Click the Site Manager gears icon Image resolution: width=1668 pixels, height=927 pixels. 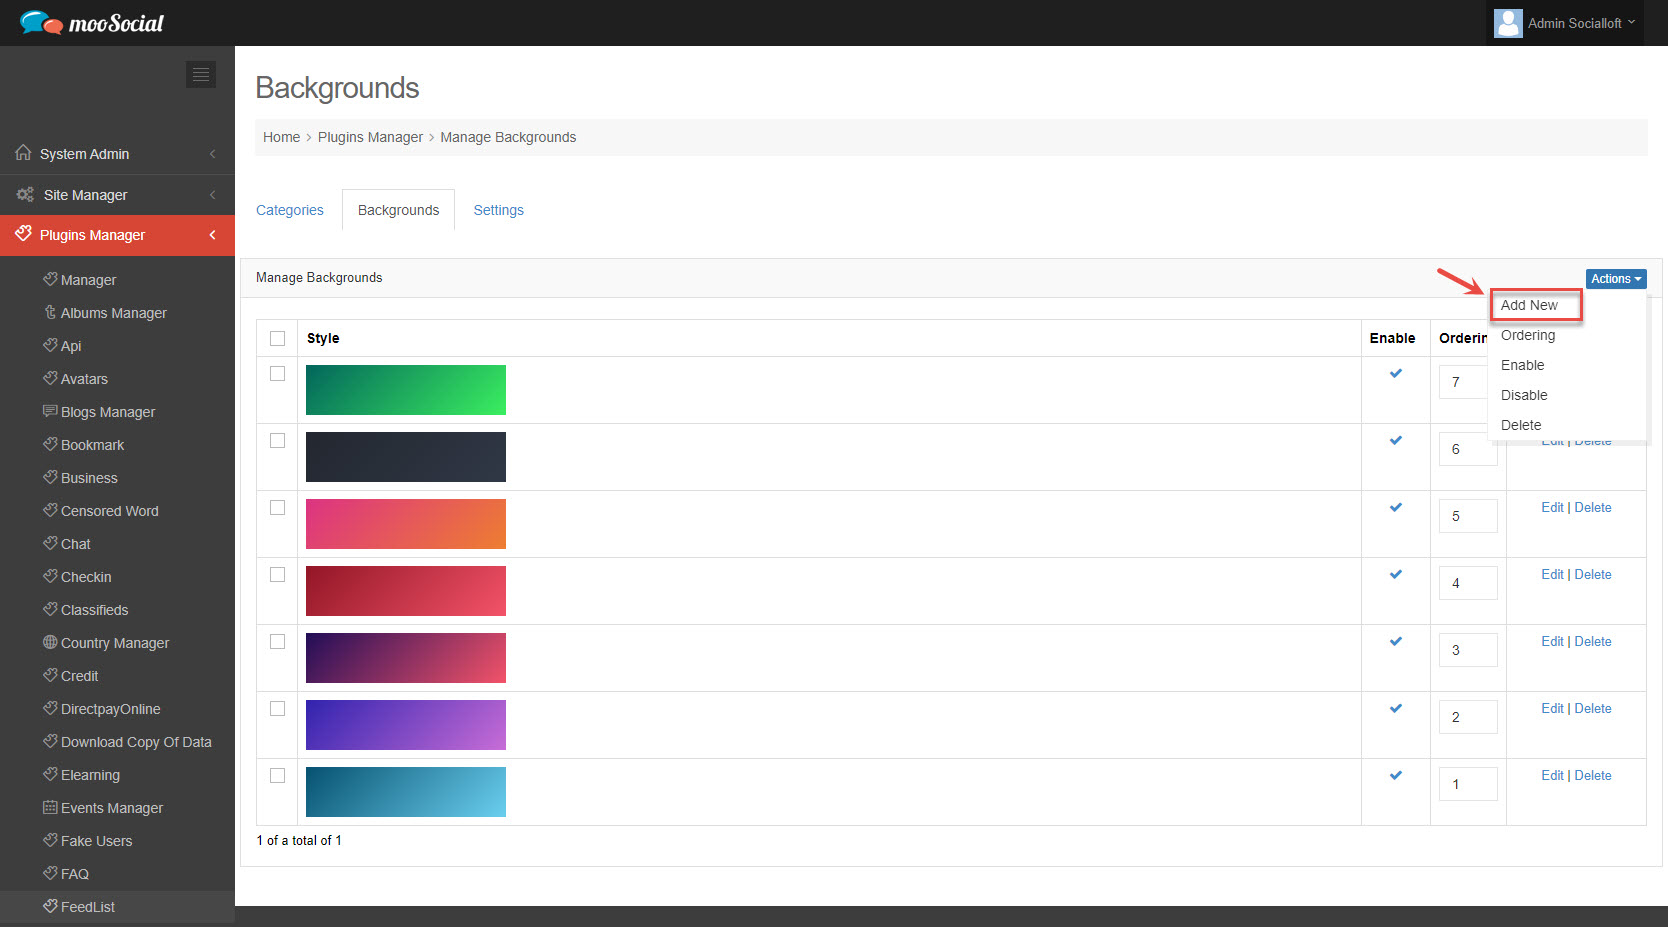point(25,194)
